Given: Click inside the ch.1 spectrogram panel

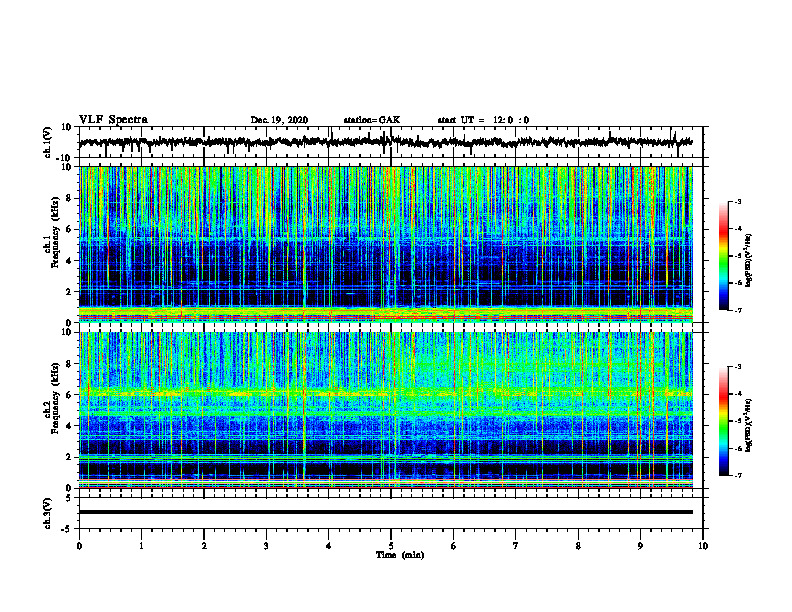Looking at the screenshot, I should pos(386,244).
